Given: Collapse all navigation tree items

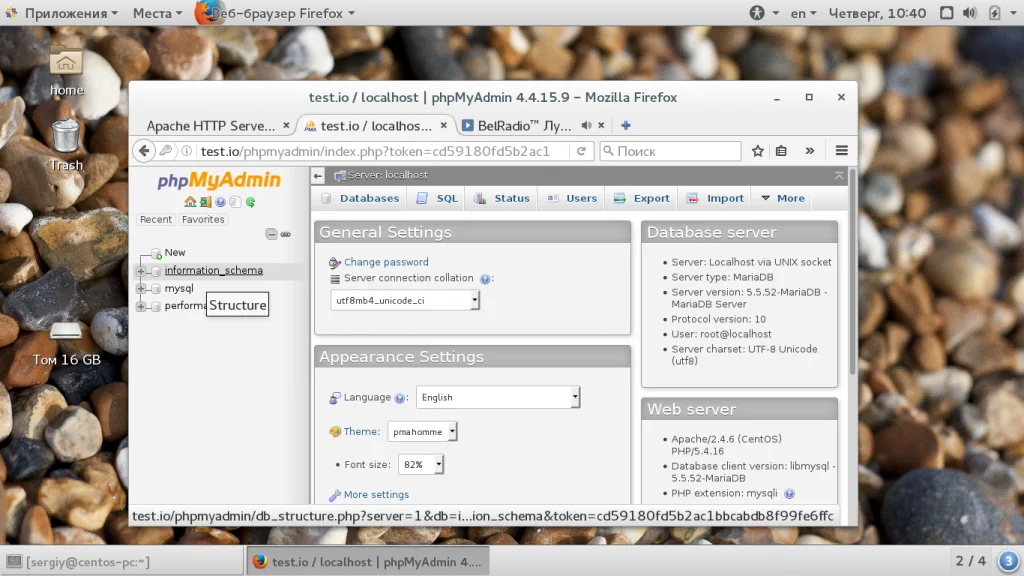Looking at the screenshot, I should 271,234.
